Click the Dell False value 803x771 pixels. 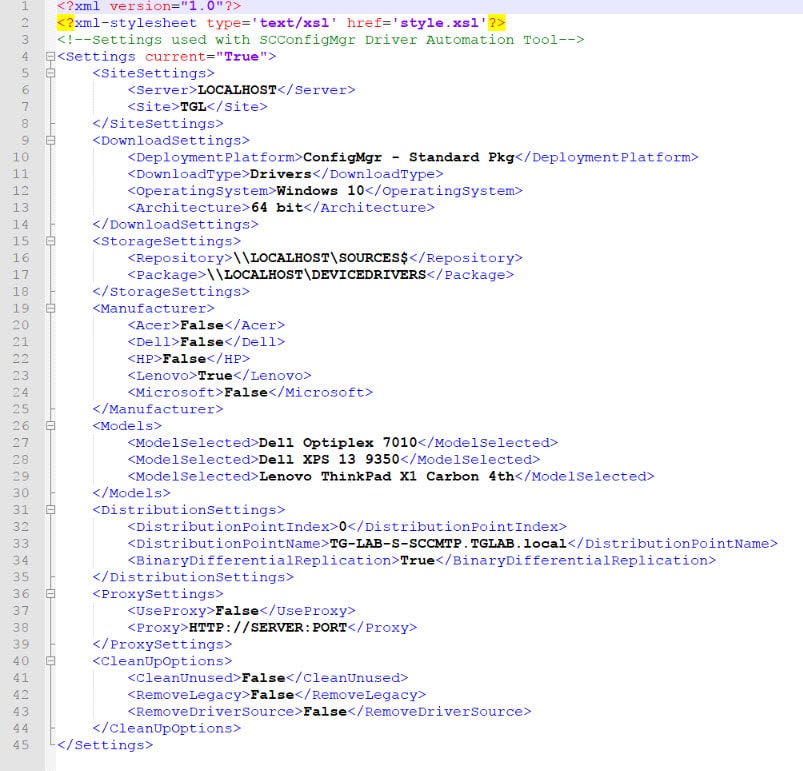(202, 342)
